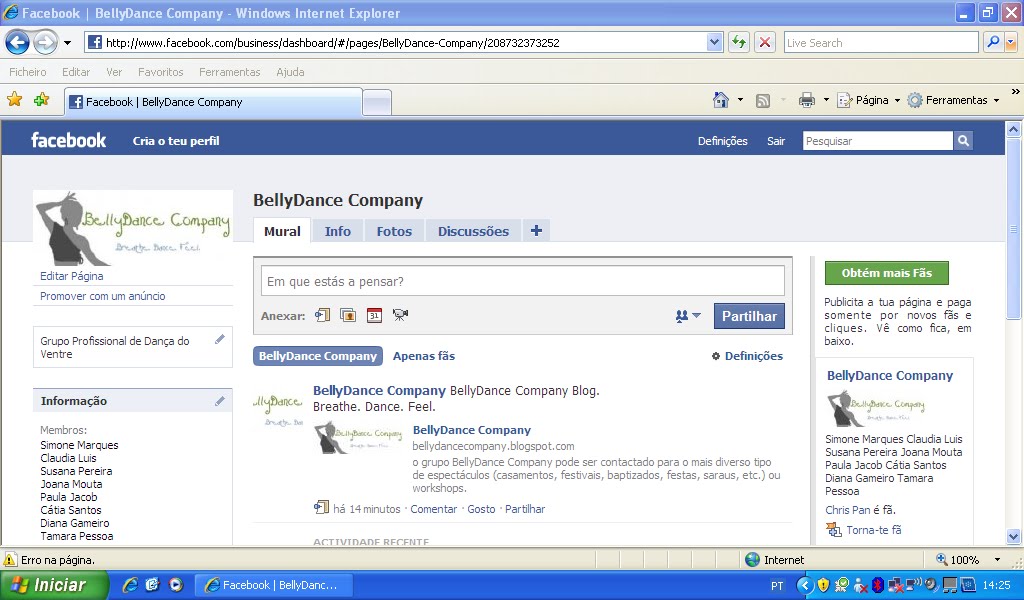The height and width of the screenshot is (600, 1024).
Task: Click the Add to Favorites icon
Action: click(x=41, y=100)
